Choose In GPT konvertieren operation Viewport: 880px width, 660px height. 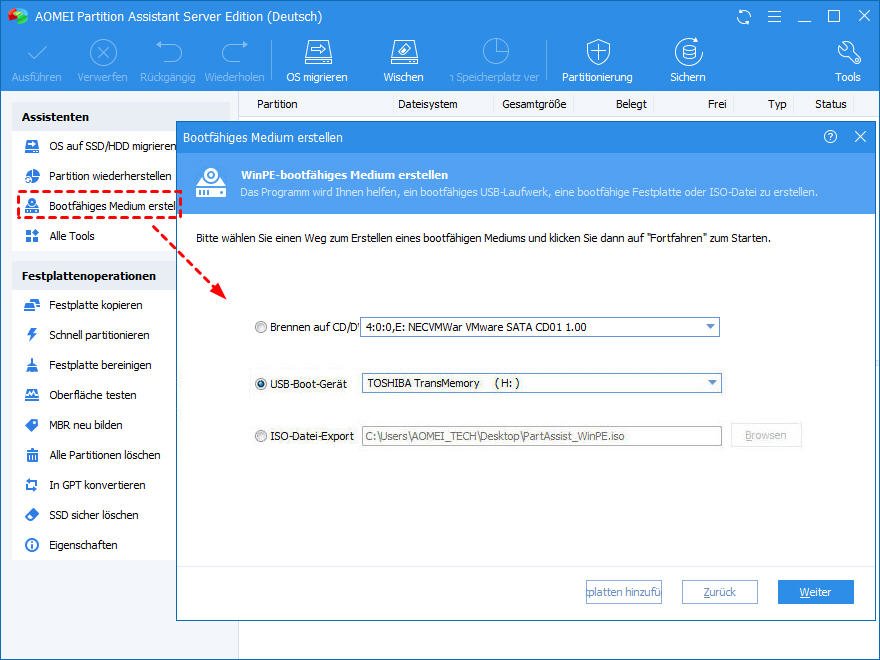[85, 485]
